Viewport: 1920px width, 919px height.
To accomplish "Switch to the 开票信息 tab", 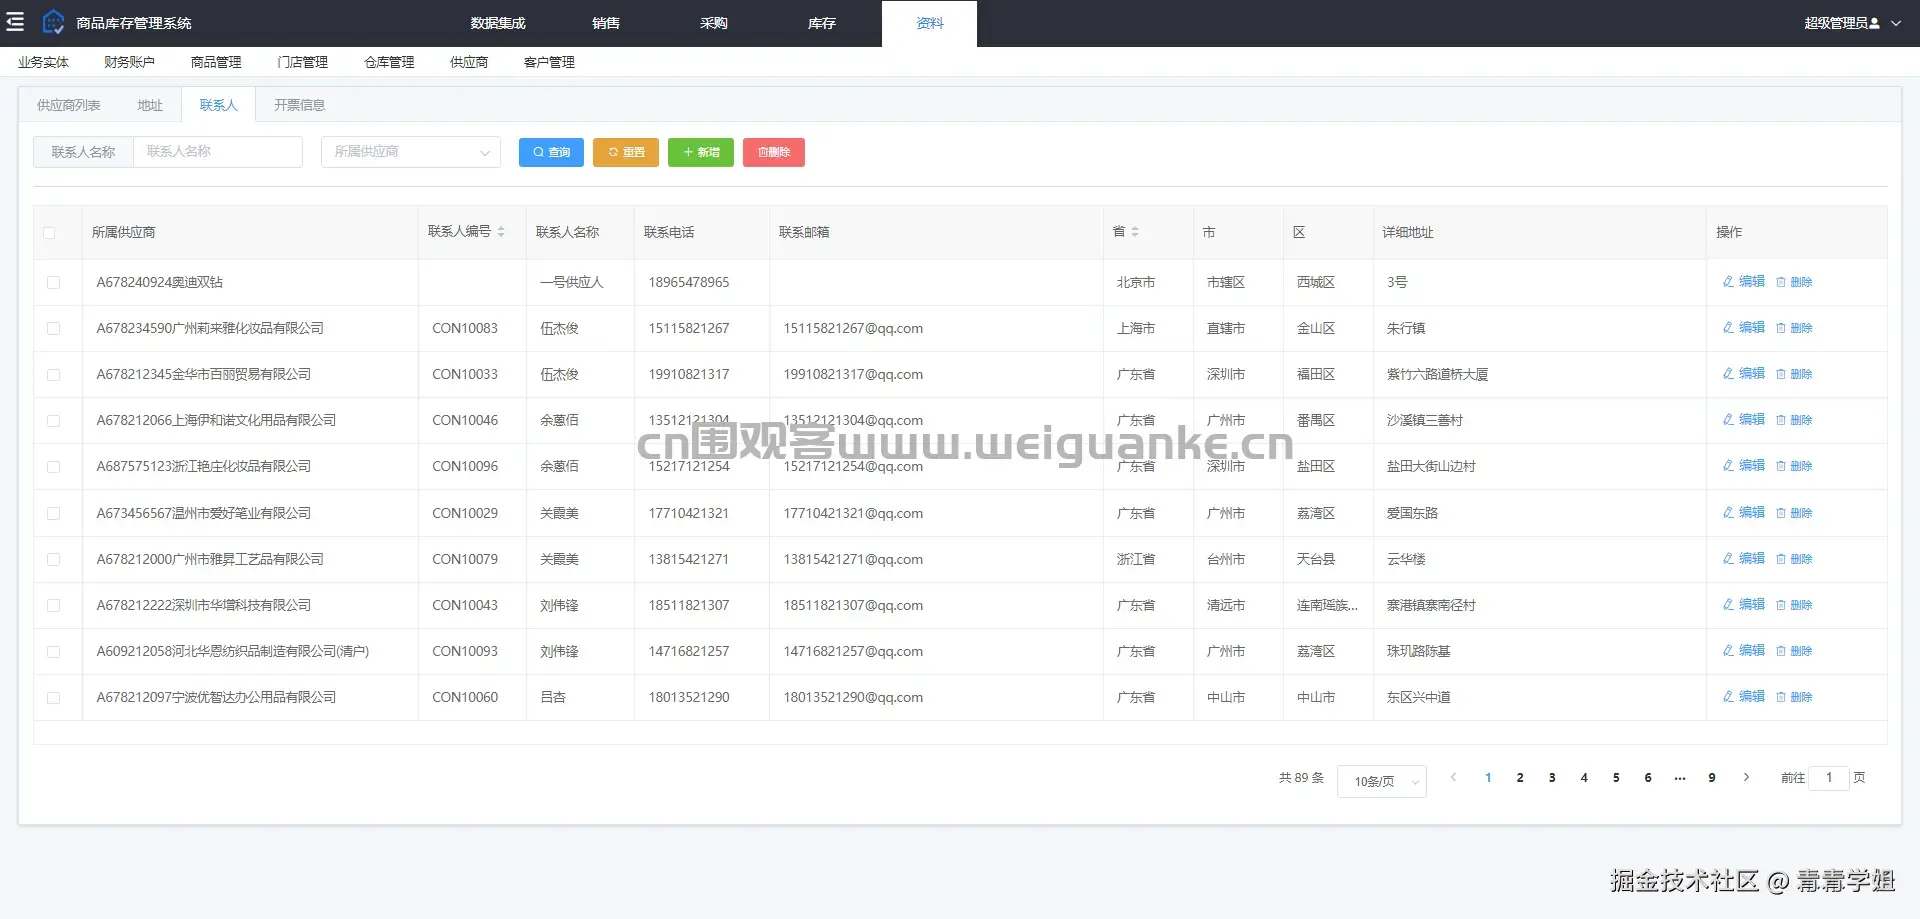I will 299,105.
